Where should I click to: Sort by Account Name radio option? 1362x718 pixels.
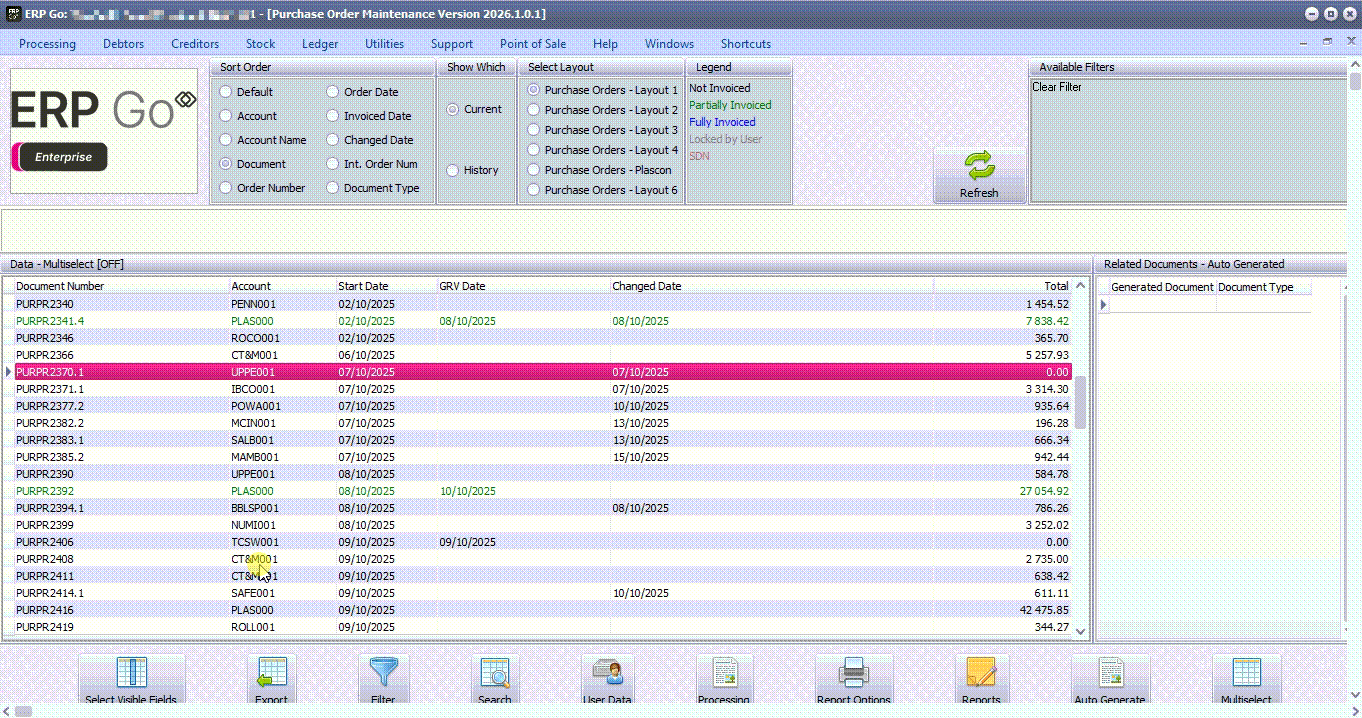point(227,140)
